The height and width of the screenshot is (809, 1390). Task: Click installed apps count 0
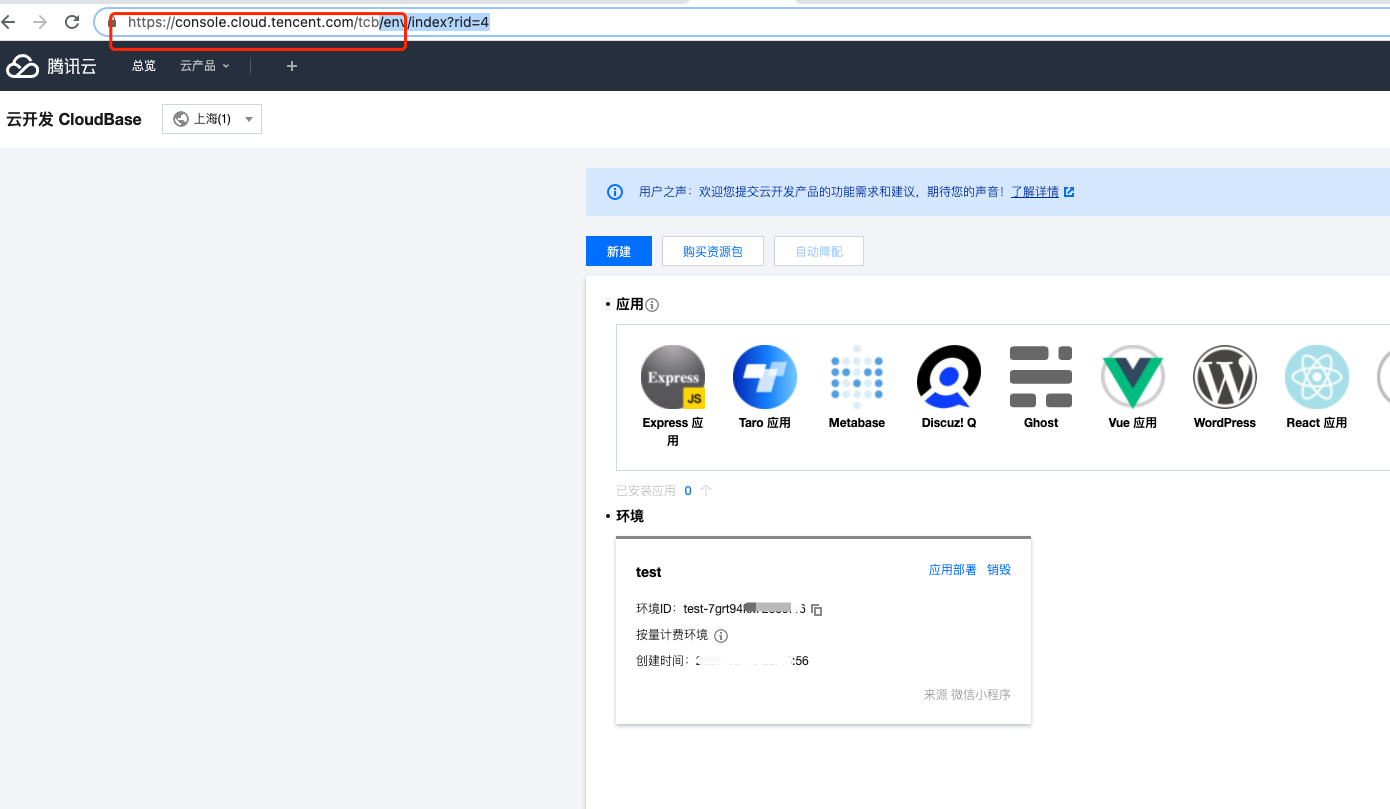click(x=688, y=491)
